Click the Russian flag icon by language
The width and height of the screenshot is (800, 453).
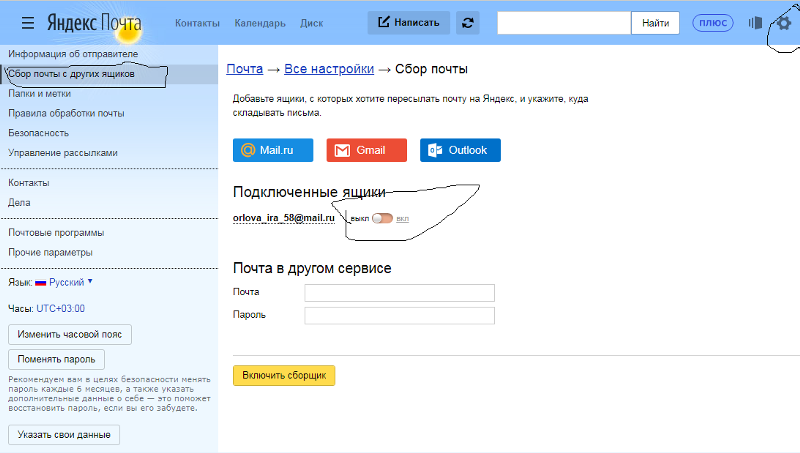point(41,283)
